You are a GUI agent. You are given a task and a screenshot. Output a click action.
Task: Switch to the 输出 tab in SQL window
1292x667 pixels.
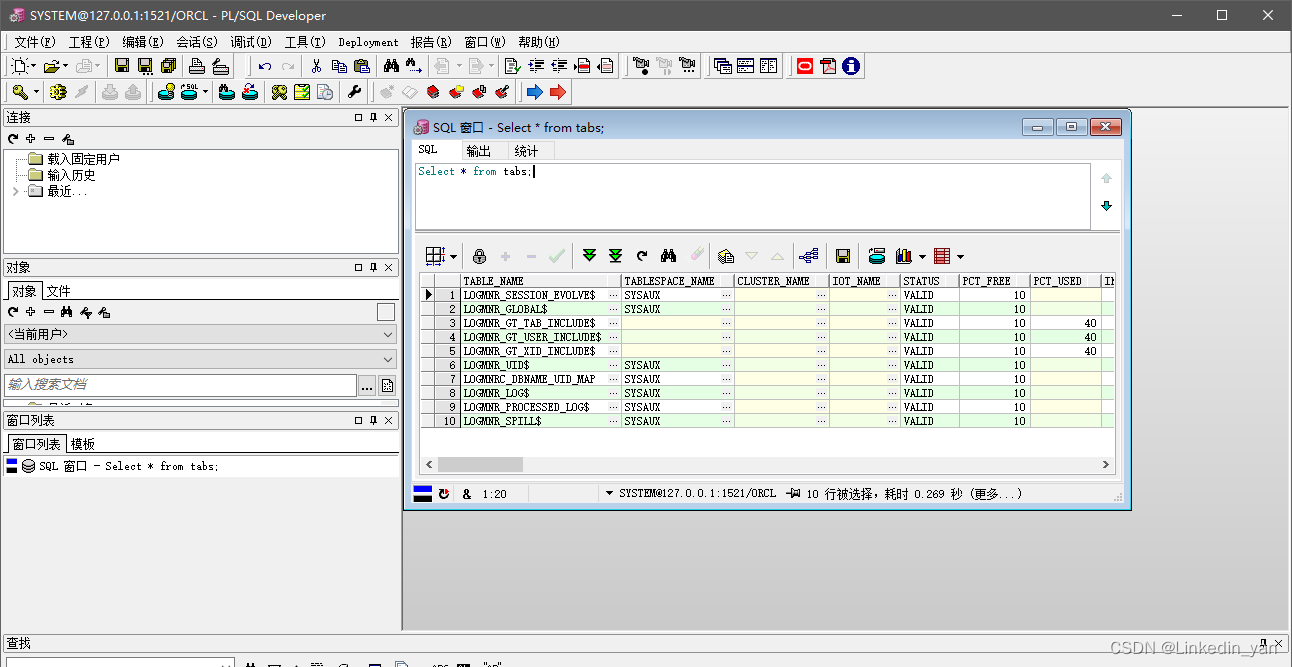click(479, 151)
